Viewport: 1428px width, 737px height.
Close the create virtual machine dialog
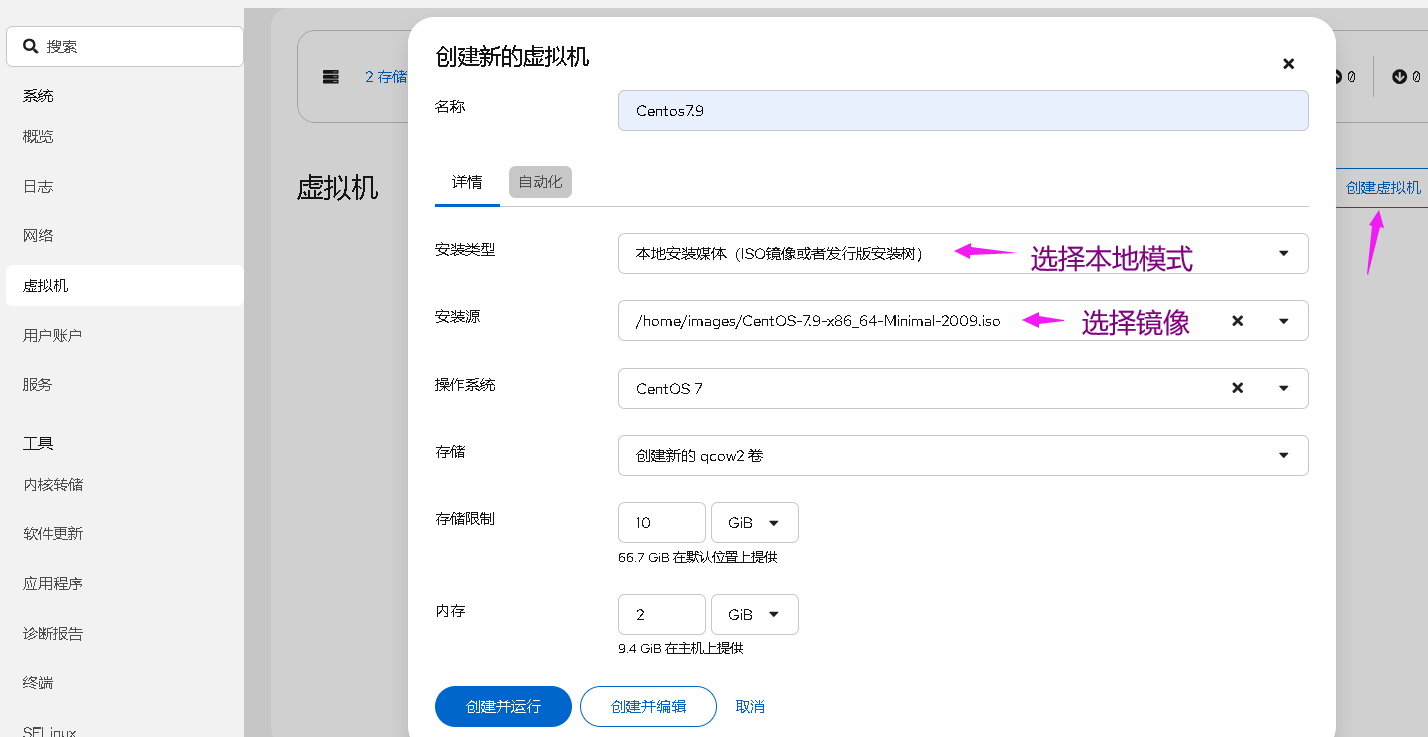pos(1288,64)
